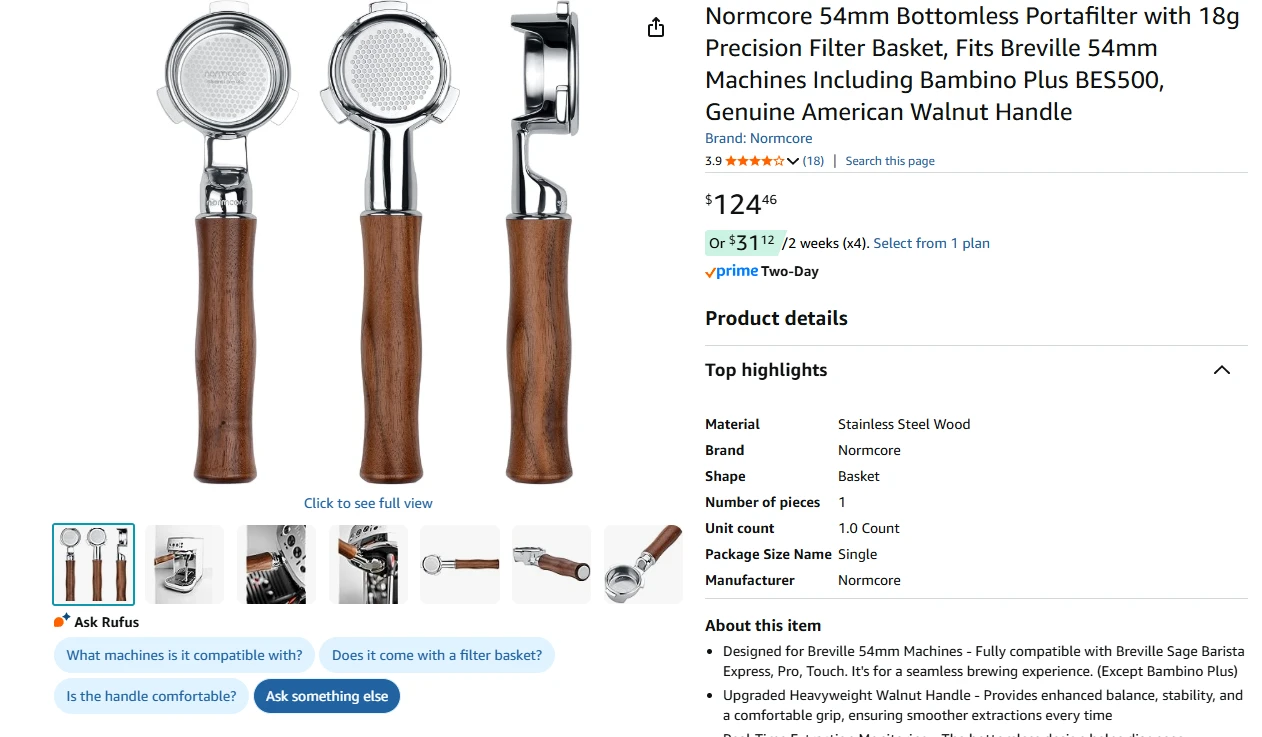This screenshot has width=1262, height=737.
Task: Click to see full view of image
Action: pyautogui.click(x=368, y=503)
